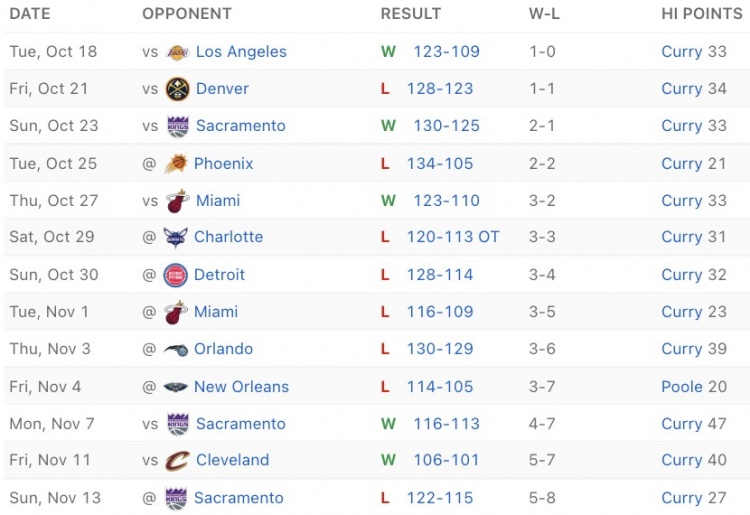Click the Orlando Magic logo

pos(176,350)
